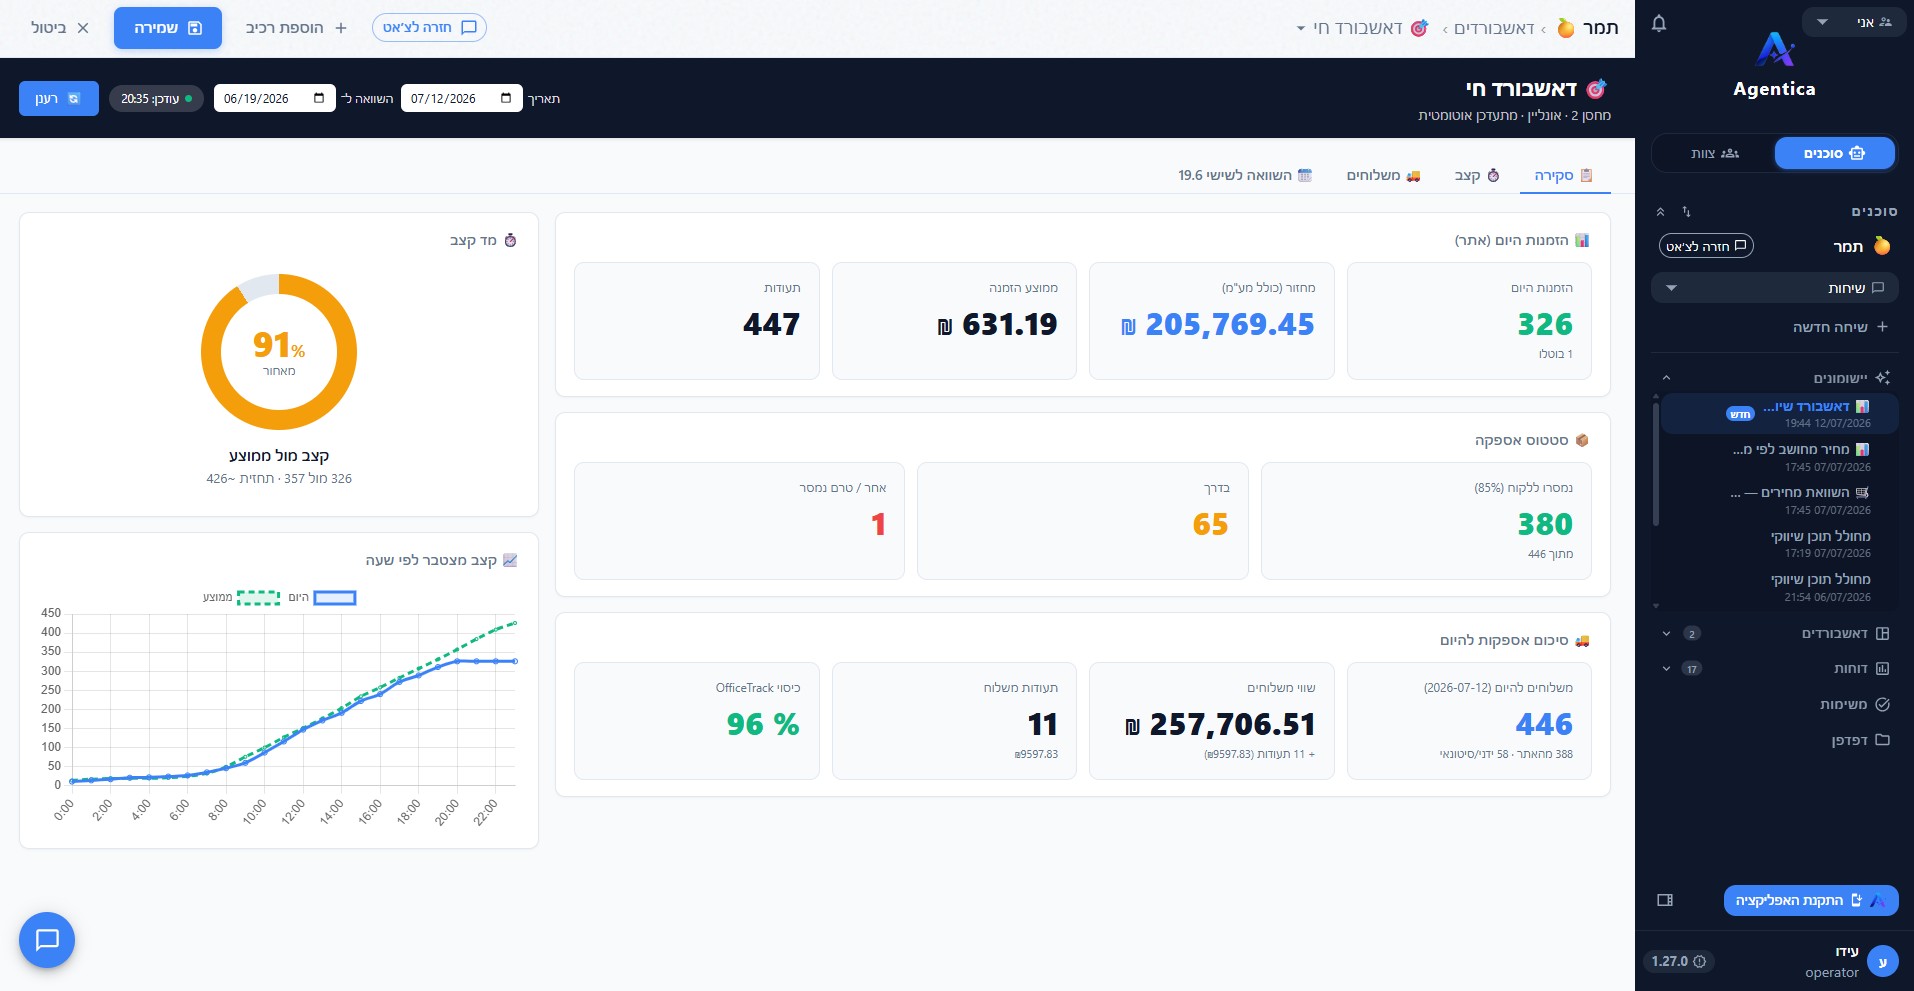Collapse the יישומונים section

tap(1666, 378)
